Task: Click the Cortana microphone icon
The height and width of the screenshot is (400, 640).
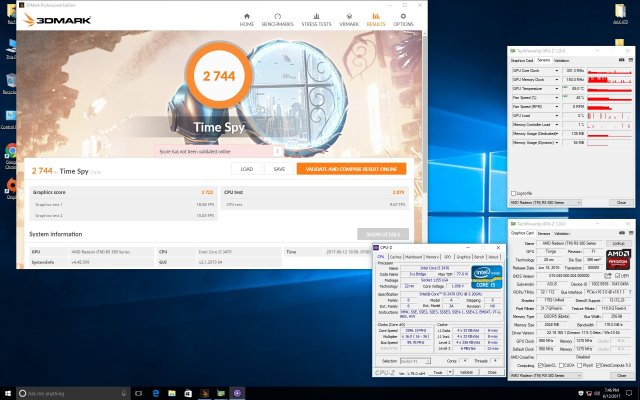Action: click(124, 393)
